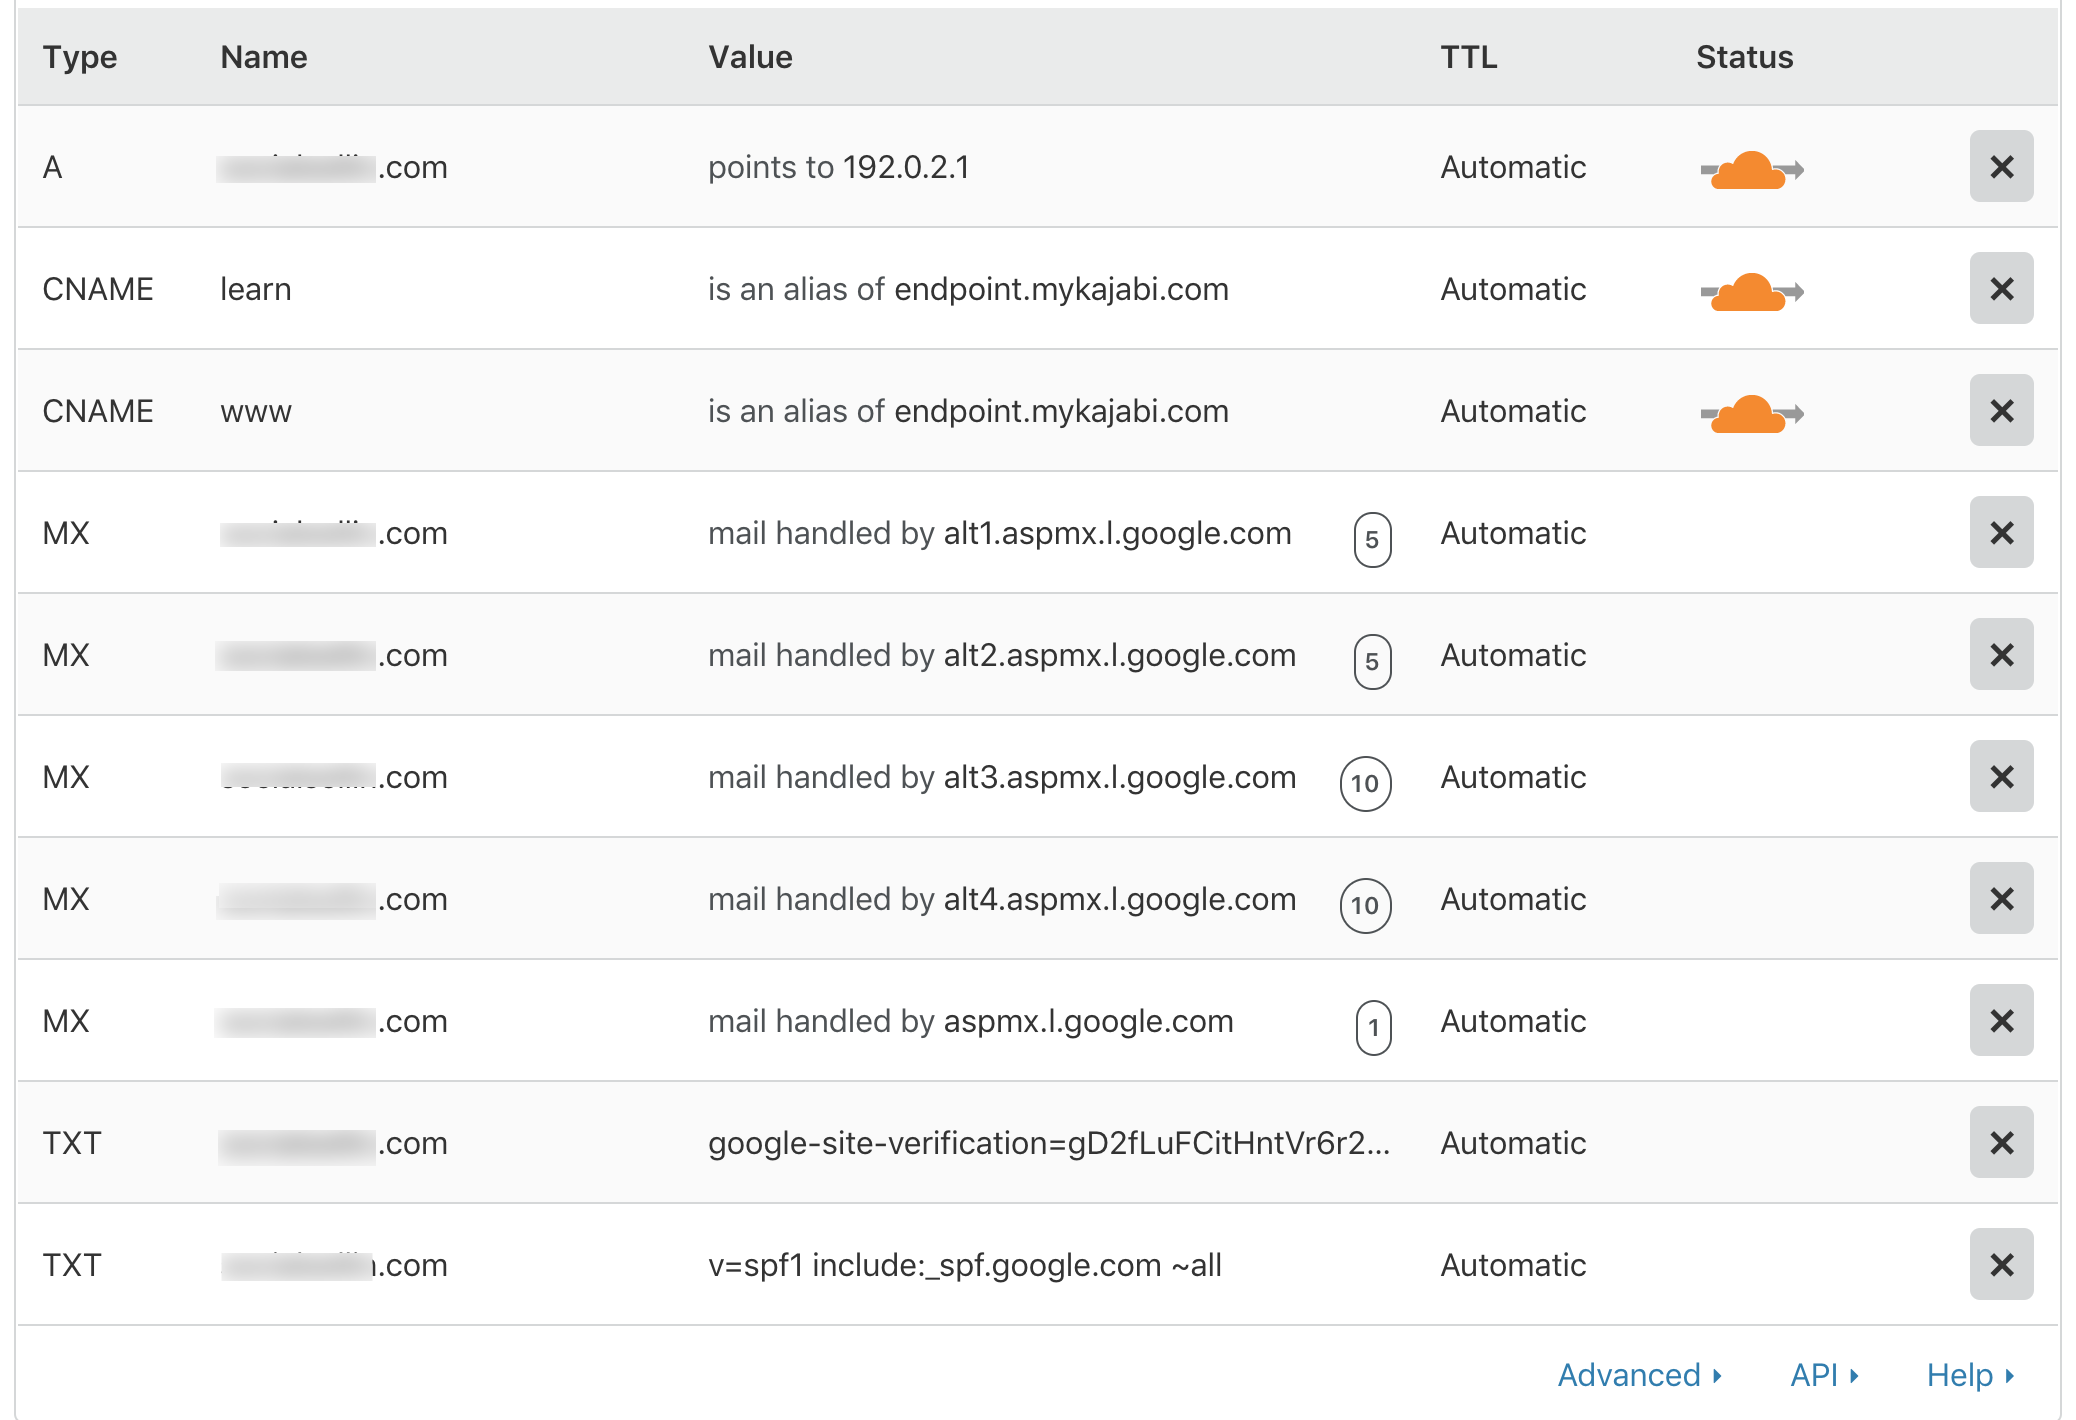Delete the google-site-verification TXT record
2076x1420 pixels.
(2001, 1143)
